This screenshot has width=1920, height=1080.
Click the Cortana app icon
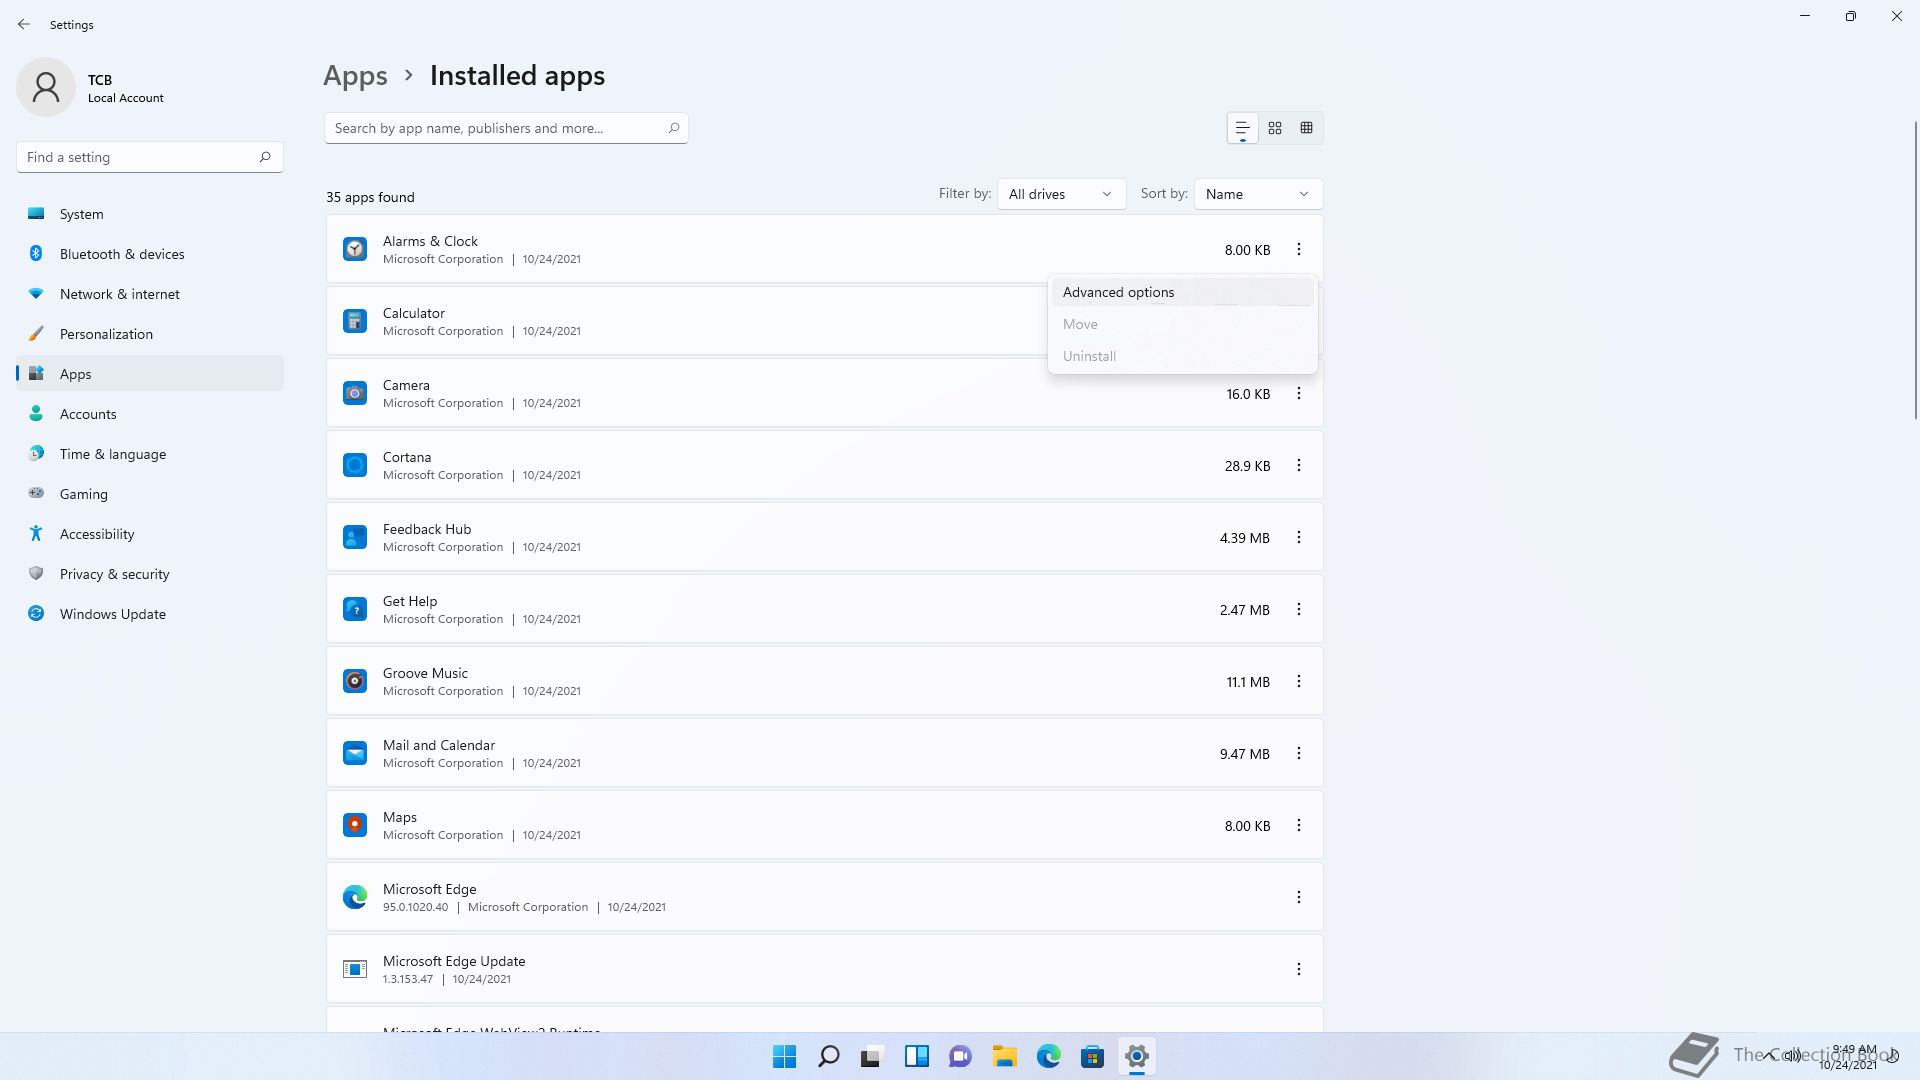(x=355, y=465)
